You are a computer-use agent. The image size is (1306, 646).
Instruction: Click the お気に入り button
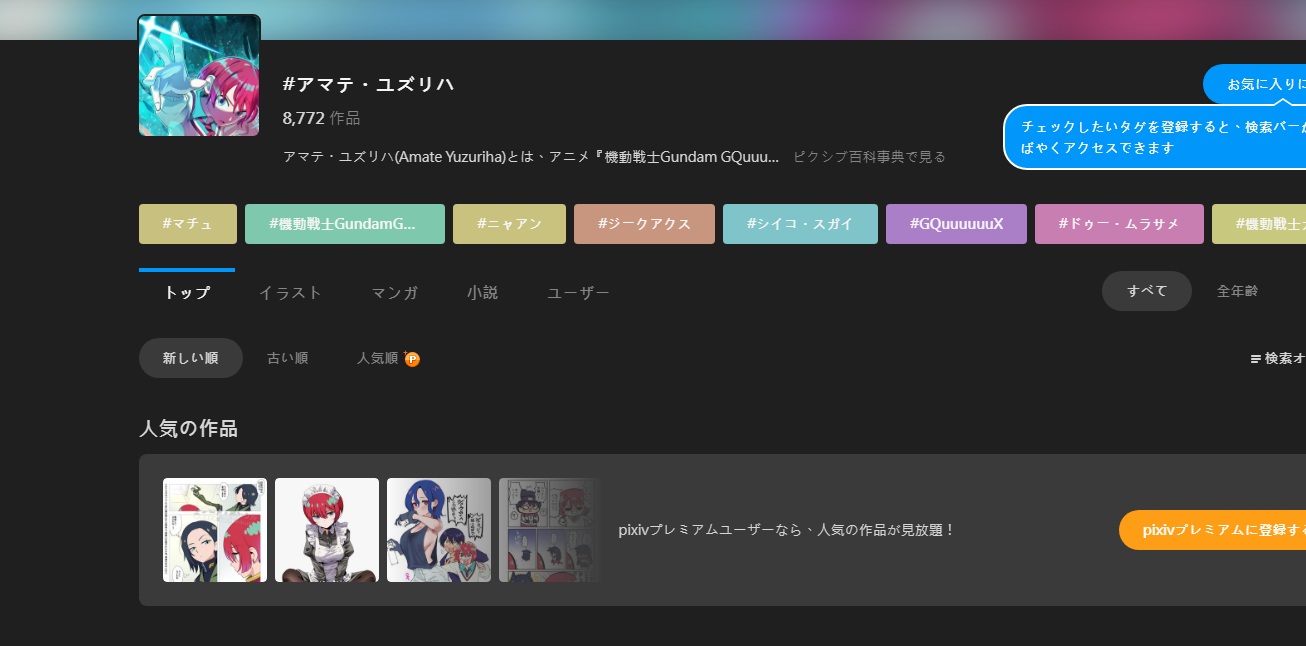(x=1255, y=84)
